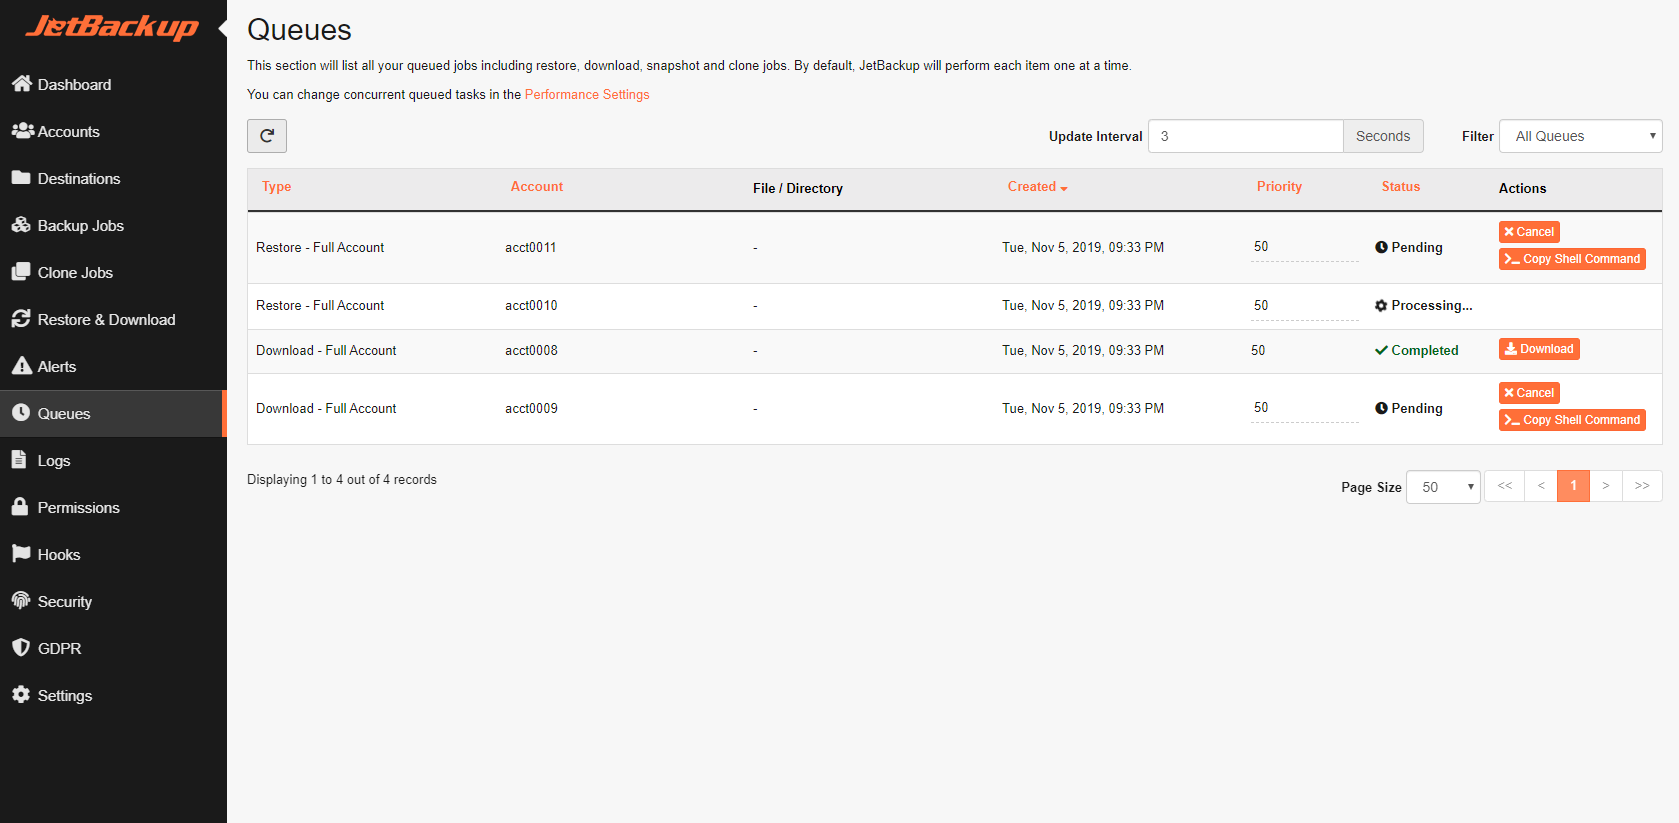
Task: Click the Dashboard home icon
Action: tap(21, 84)
